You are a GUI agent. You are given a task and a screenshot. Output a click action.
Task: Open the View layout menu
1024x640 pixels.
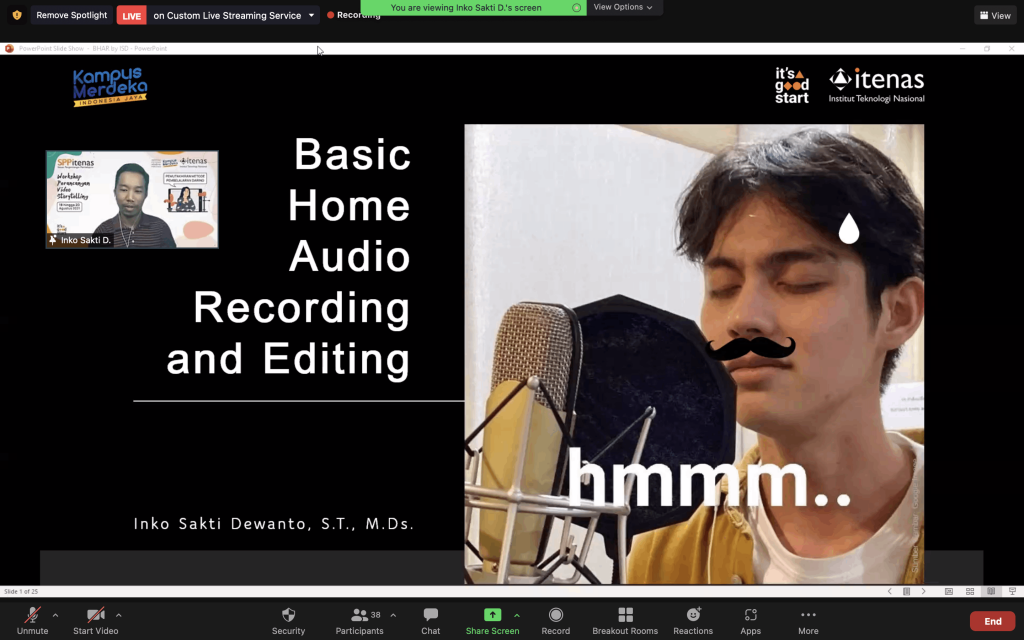click(x=994, y=15)
